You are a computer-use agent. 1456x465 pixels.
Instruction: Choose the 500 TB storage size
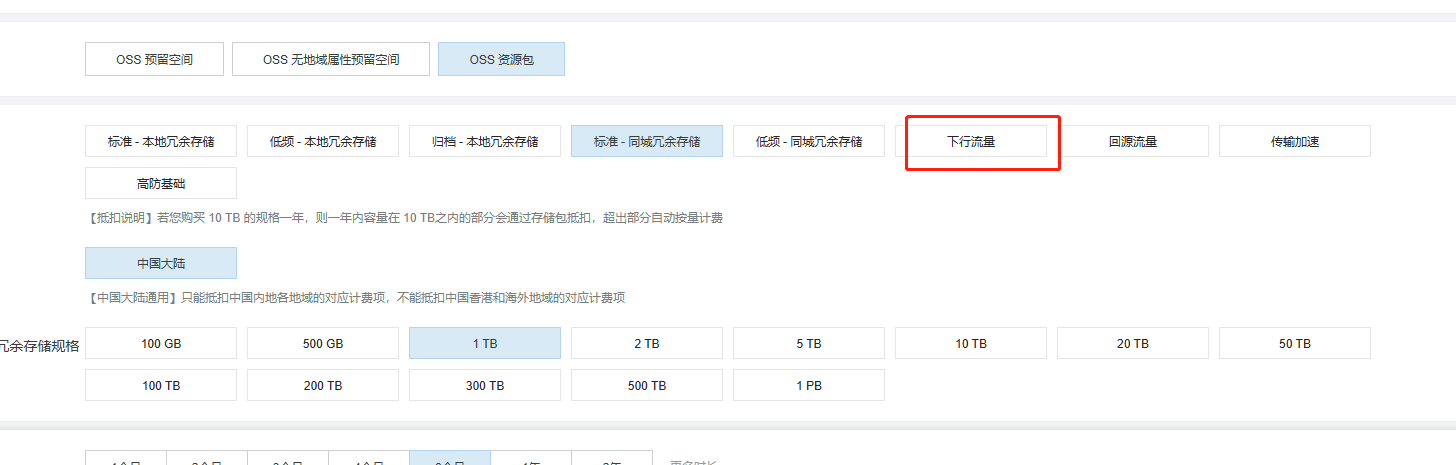647,385
